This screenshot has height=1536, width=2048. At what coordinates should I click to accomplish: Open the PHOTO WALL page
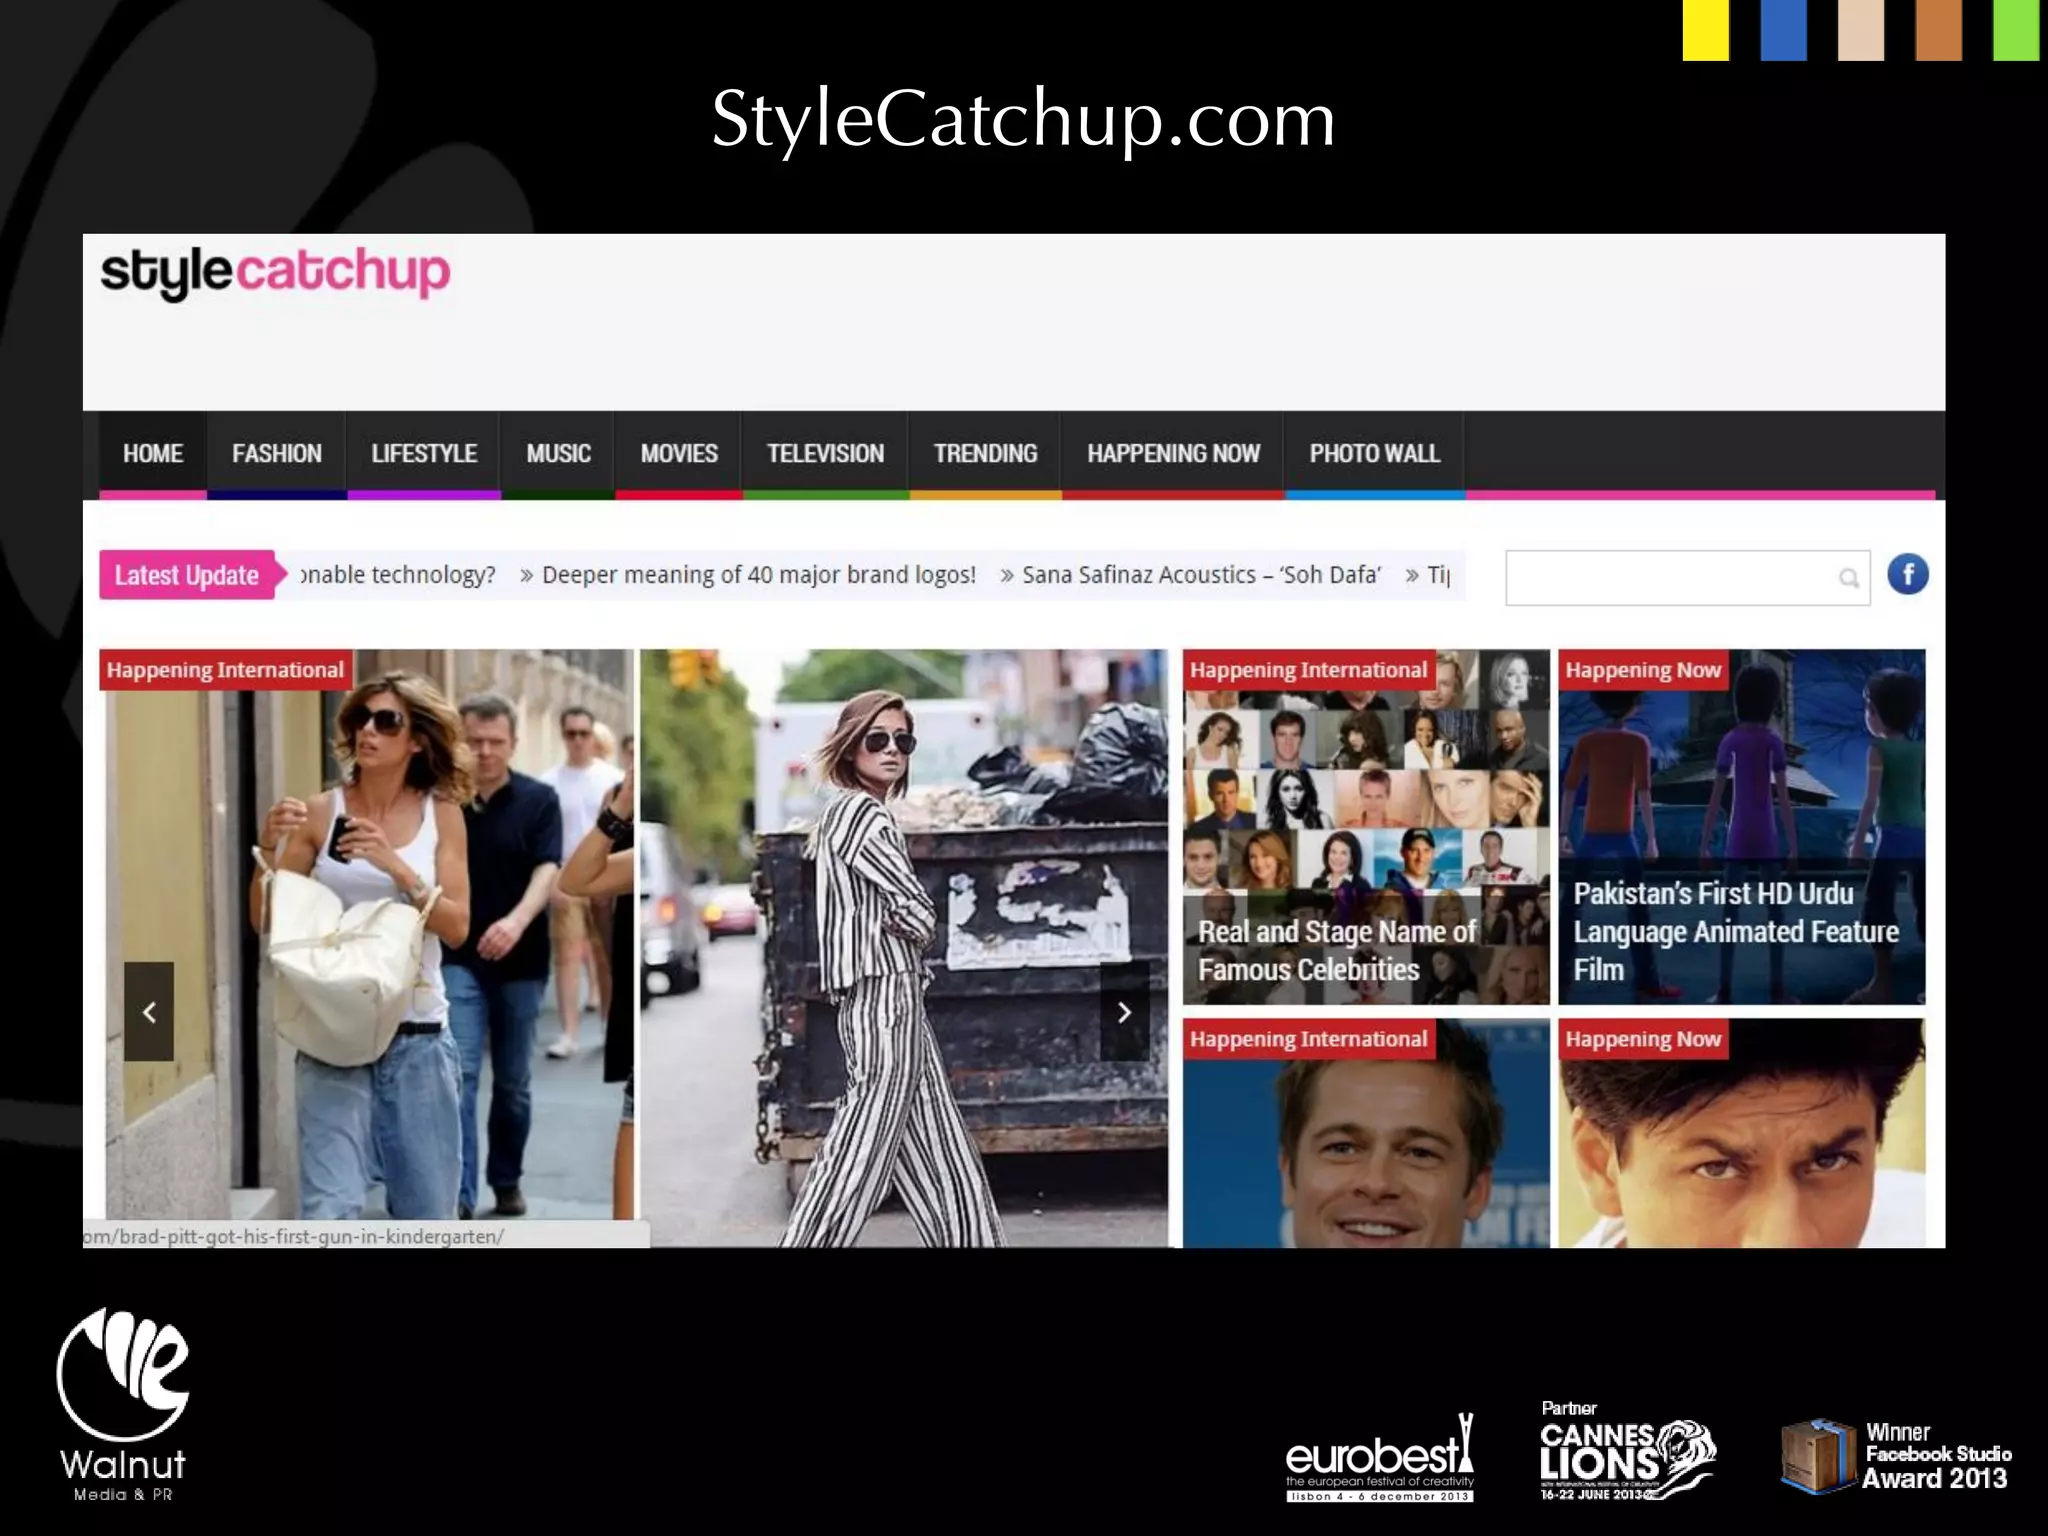click(x=1375, y=454)
